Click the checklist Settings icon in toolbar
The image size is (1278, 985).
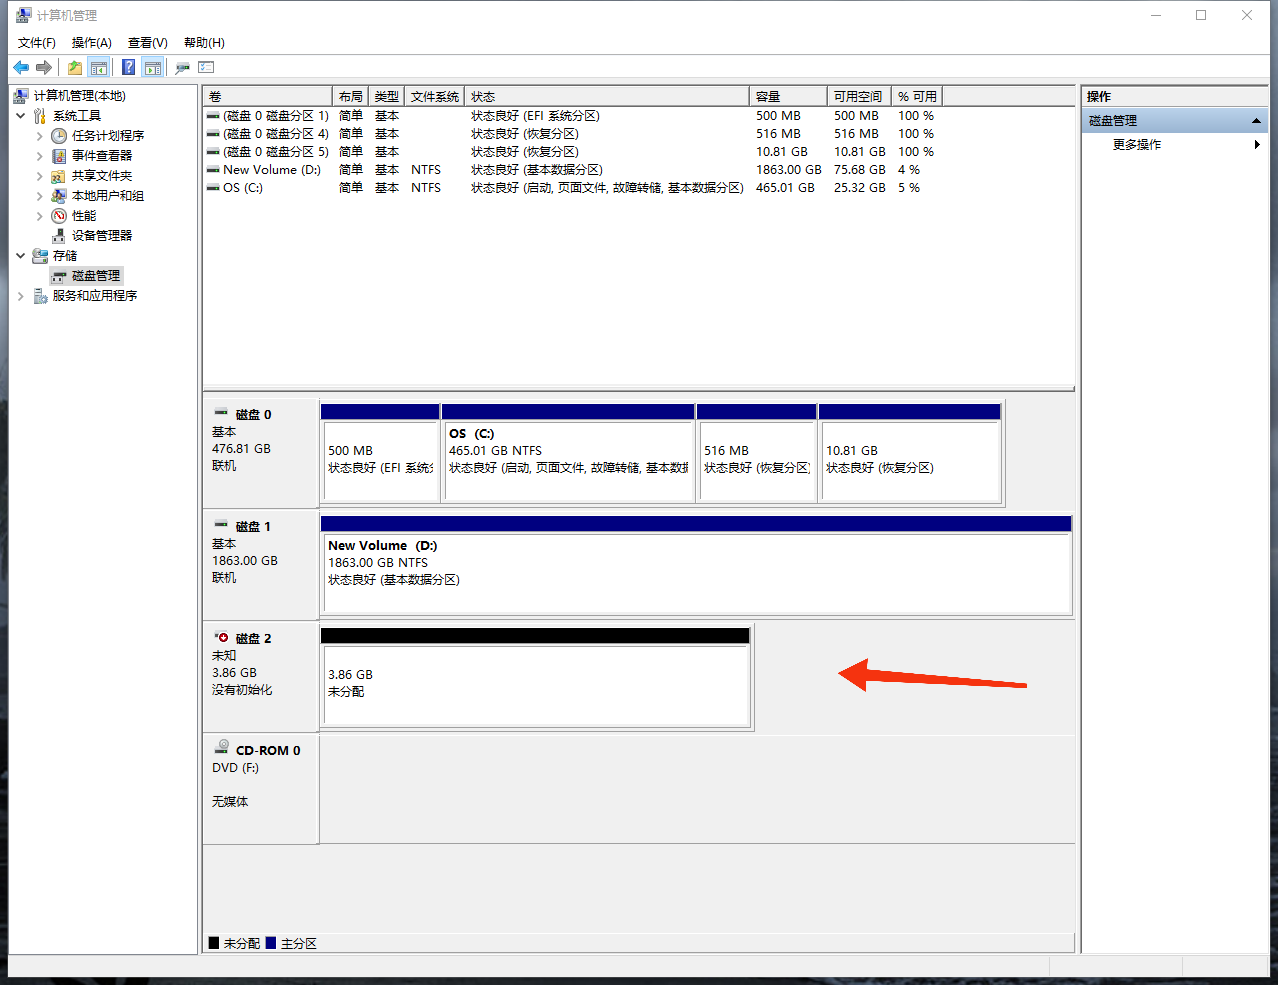pyautogui.click(x=206, y=68)
